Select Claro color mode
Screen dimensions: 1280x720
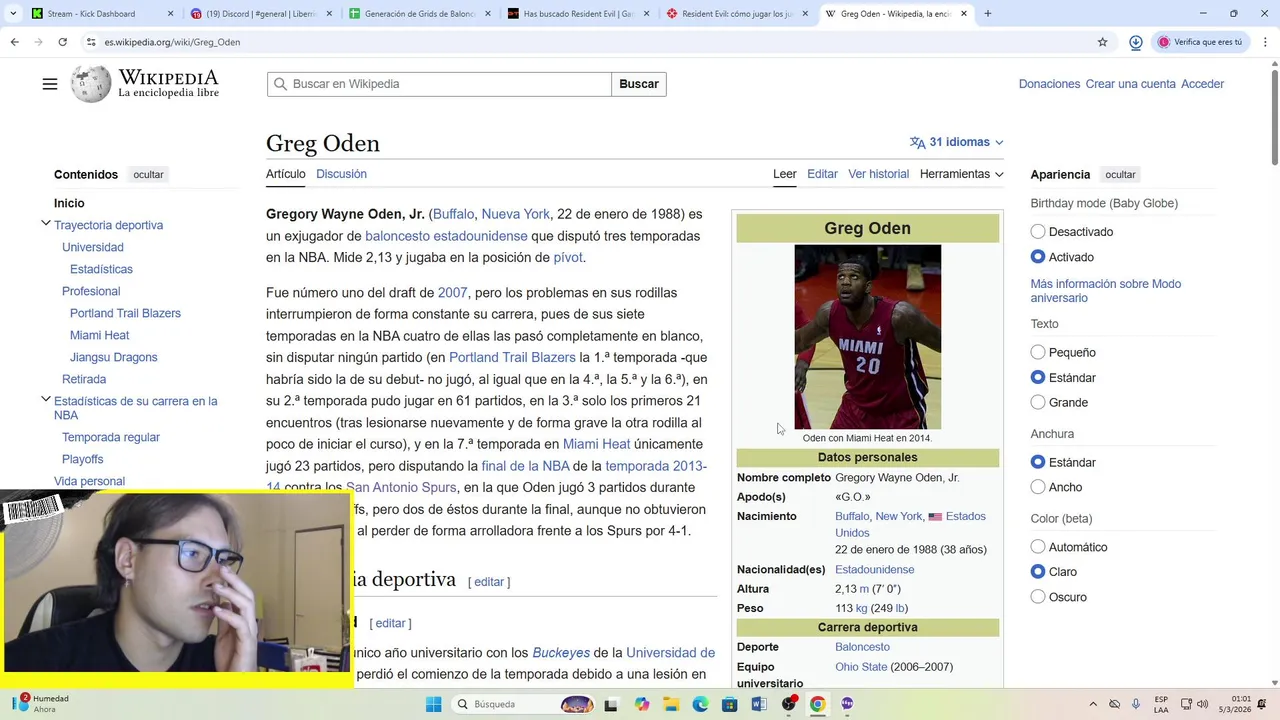point(1038,572)
